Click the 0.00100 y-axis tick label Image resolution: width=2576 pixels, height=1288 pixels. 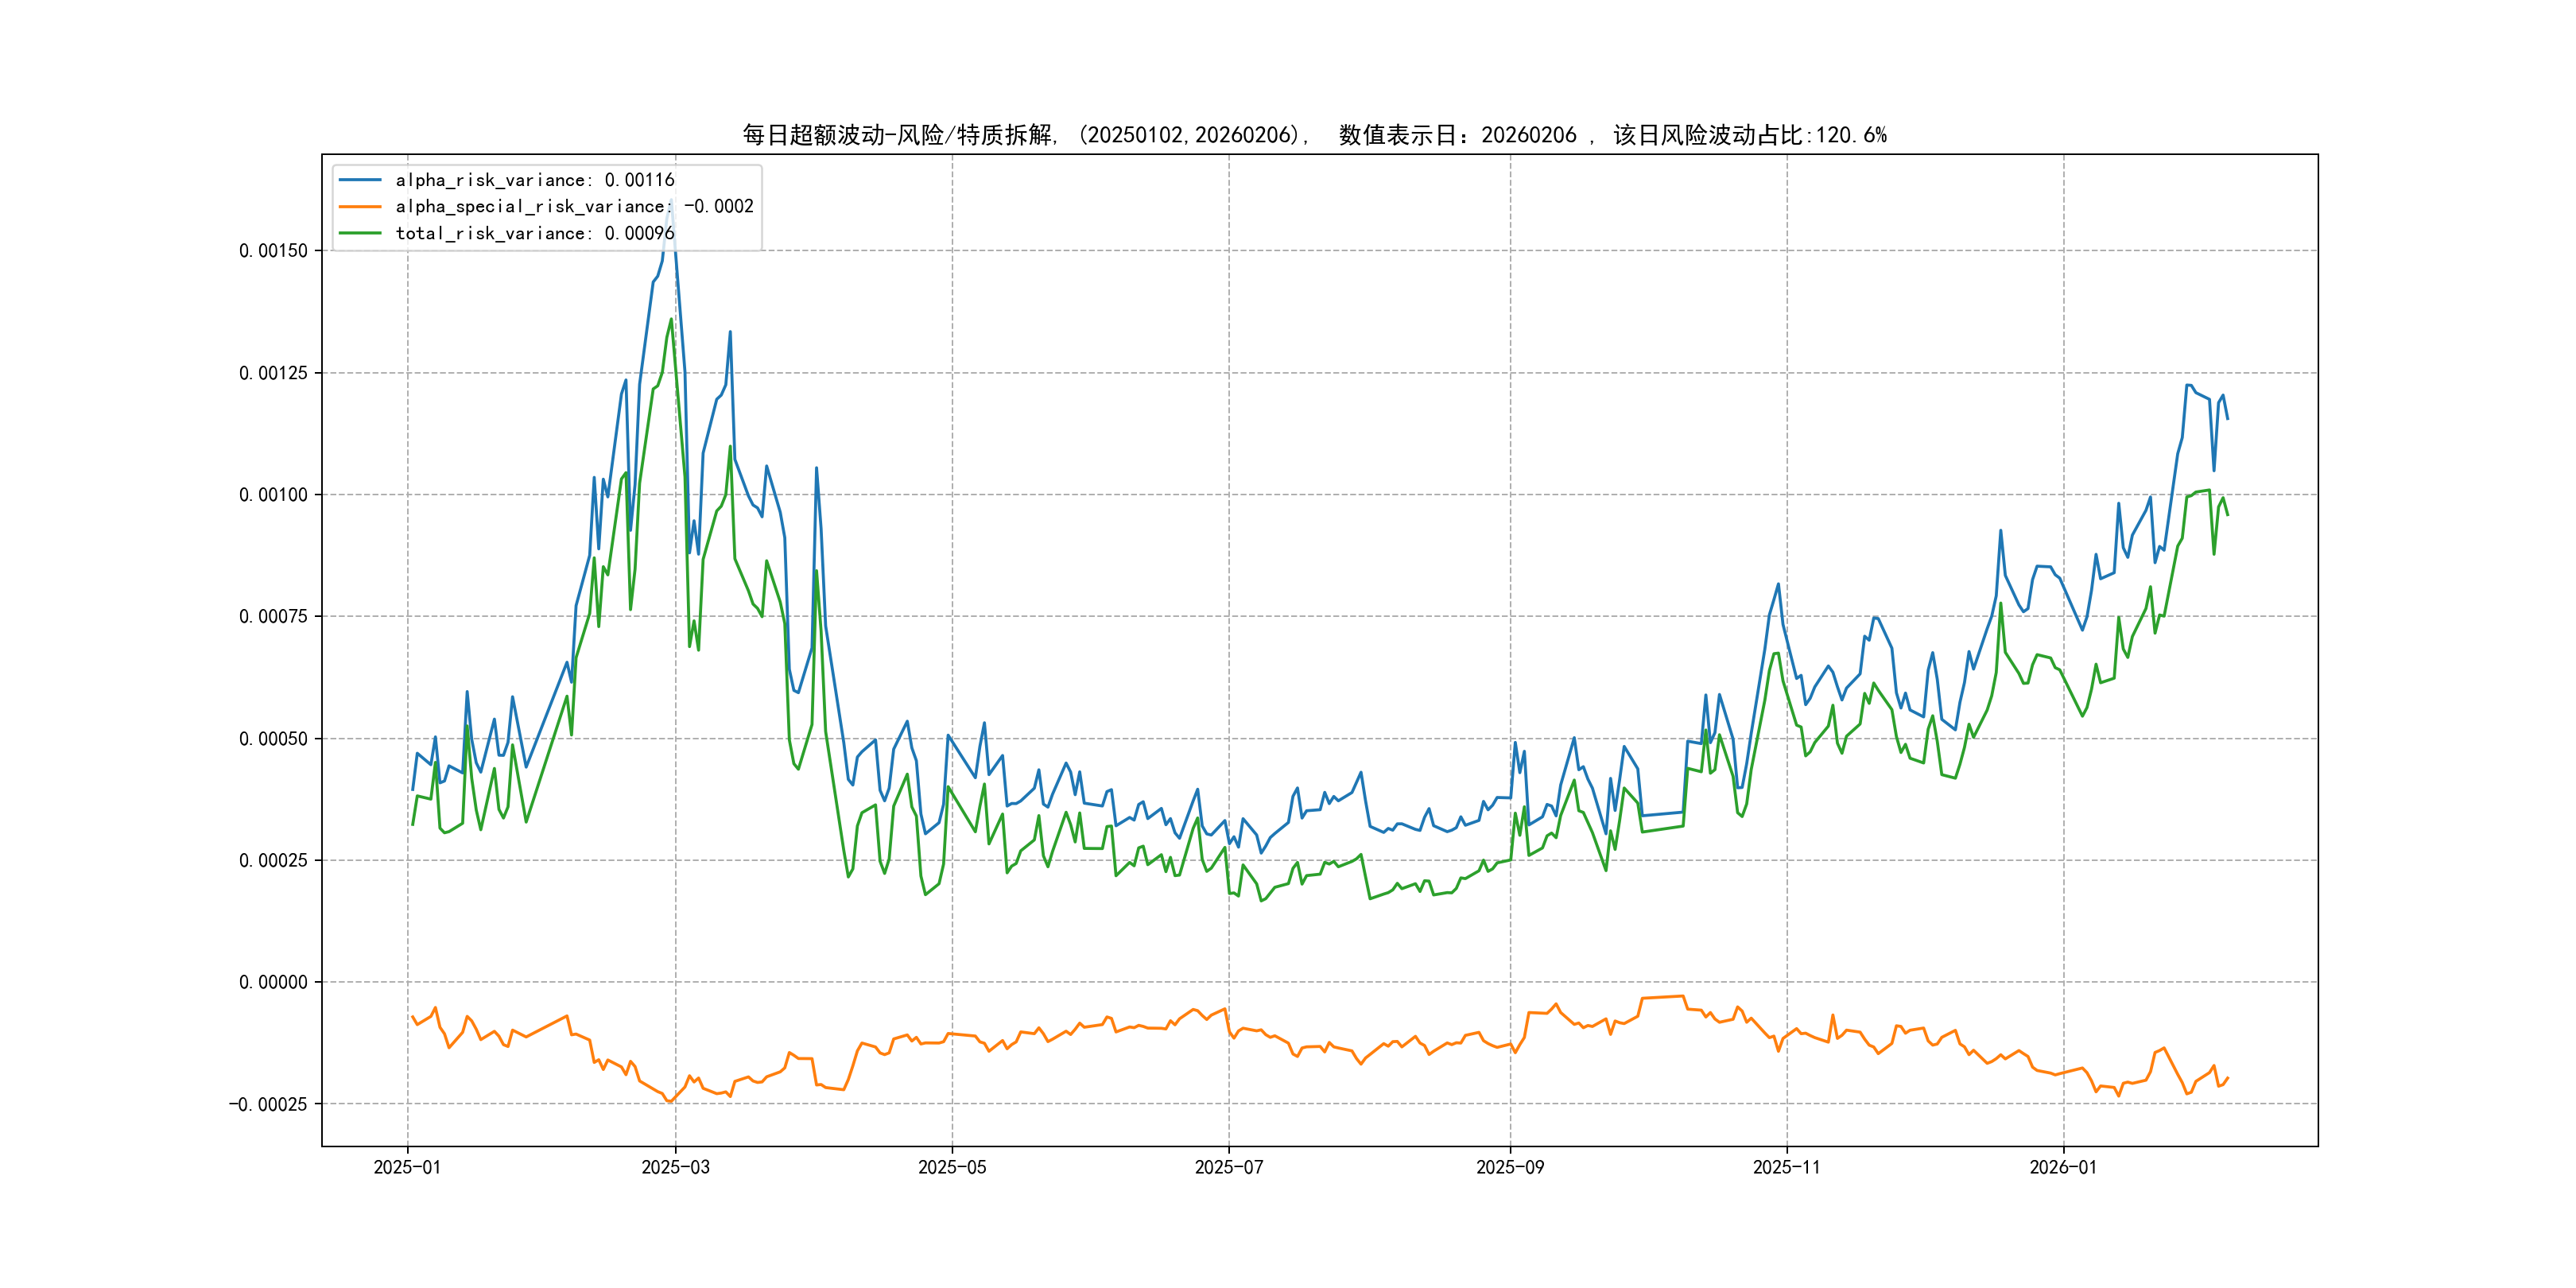273,495
